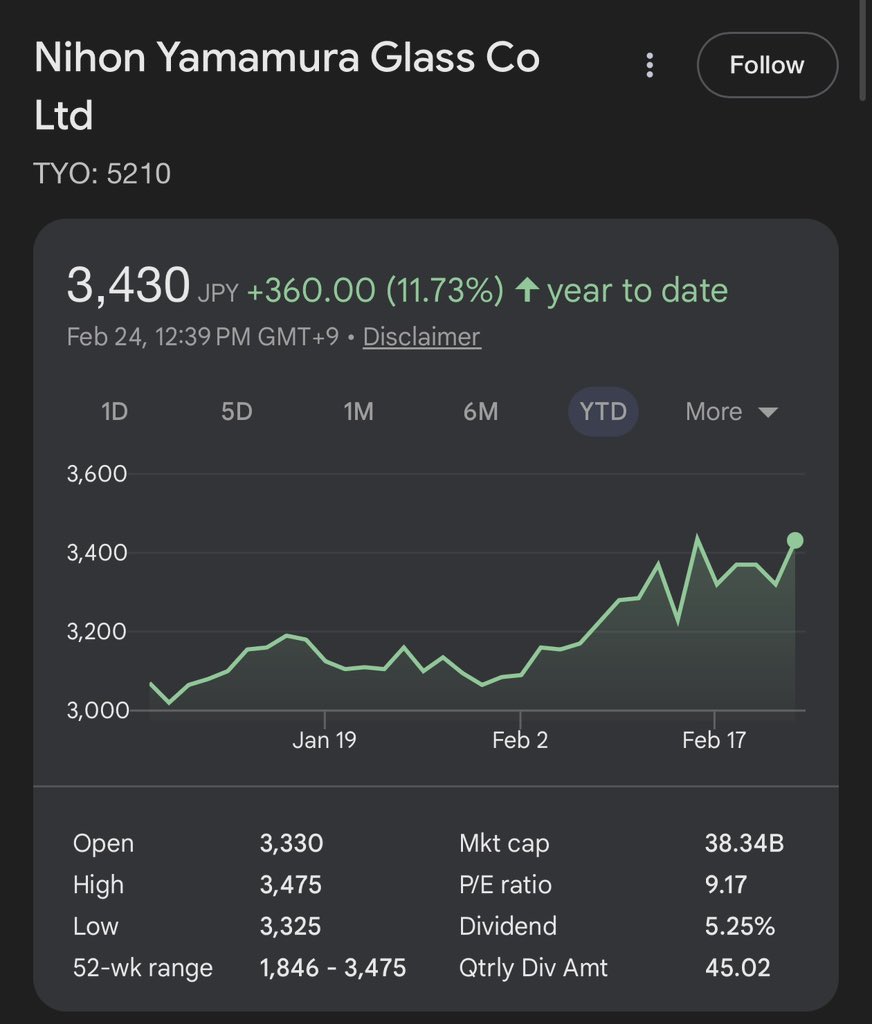The width and height of the screenshot is (872, 1024).
Task: Click the Follow button
Action: 767,65
